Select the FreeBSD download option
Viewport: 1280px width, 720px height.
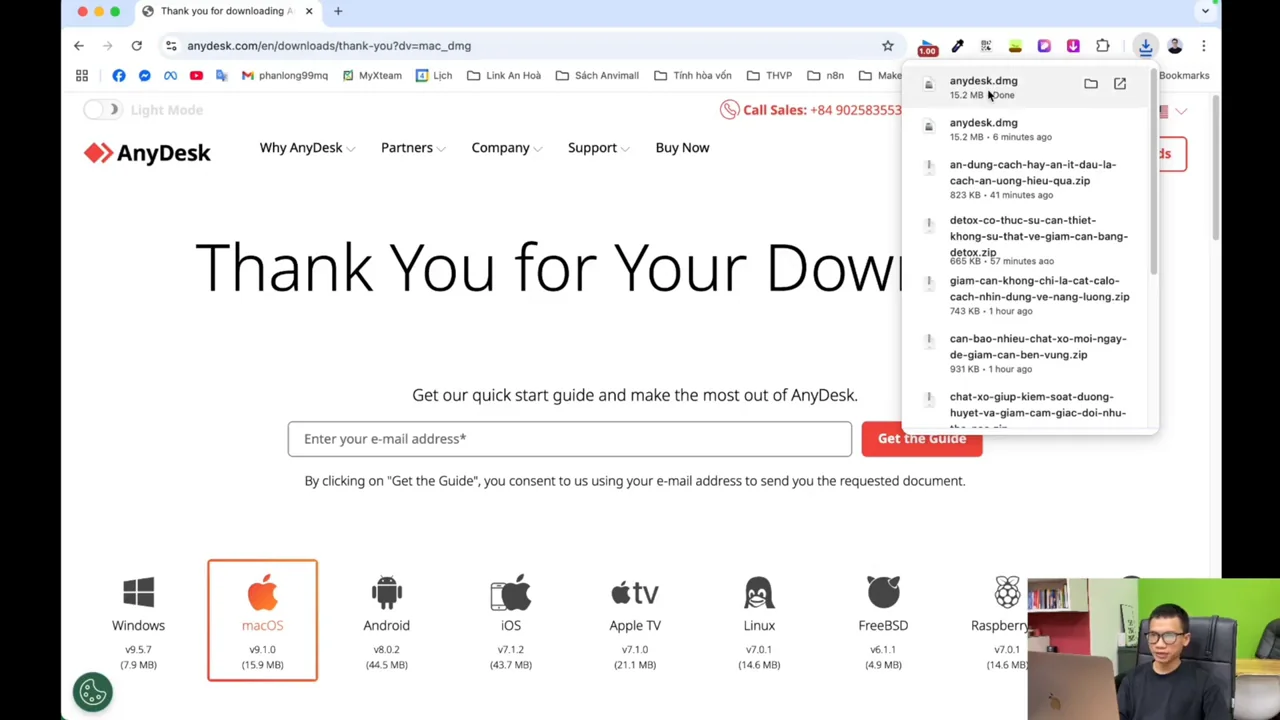tap(883, 621)
